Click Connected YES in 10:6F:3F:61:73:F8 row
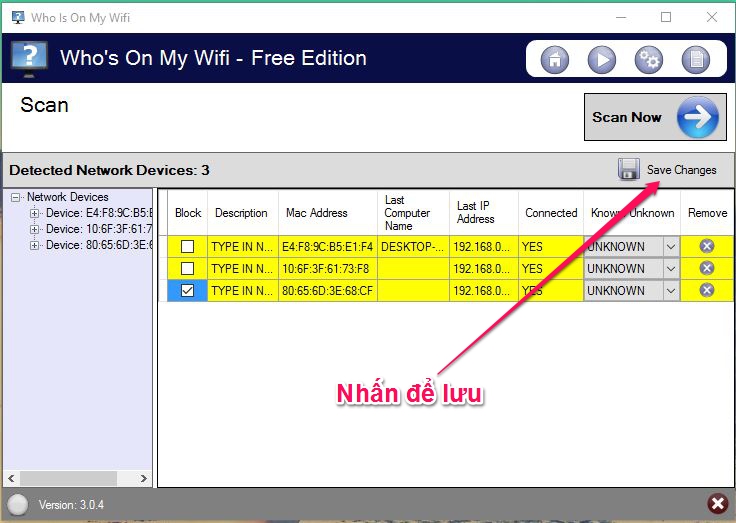736x523 pixels. (x=551, y=269)
